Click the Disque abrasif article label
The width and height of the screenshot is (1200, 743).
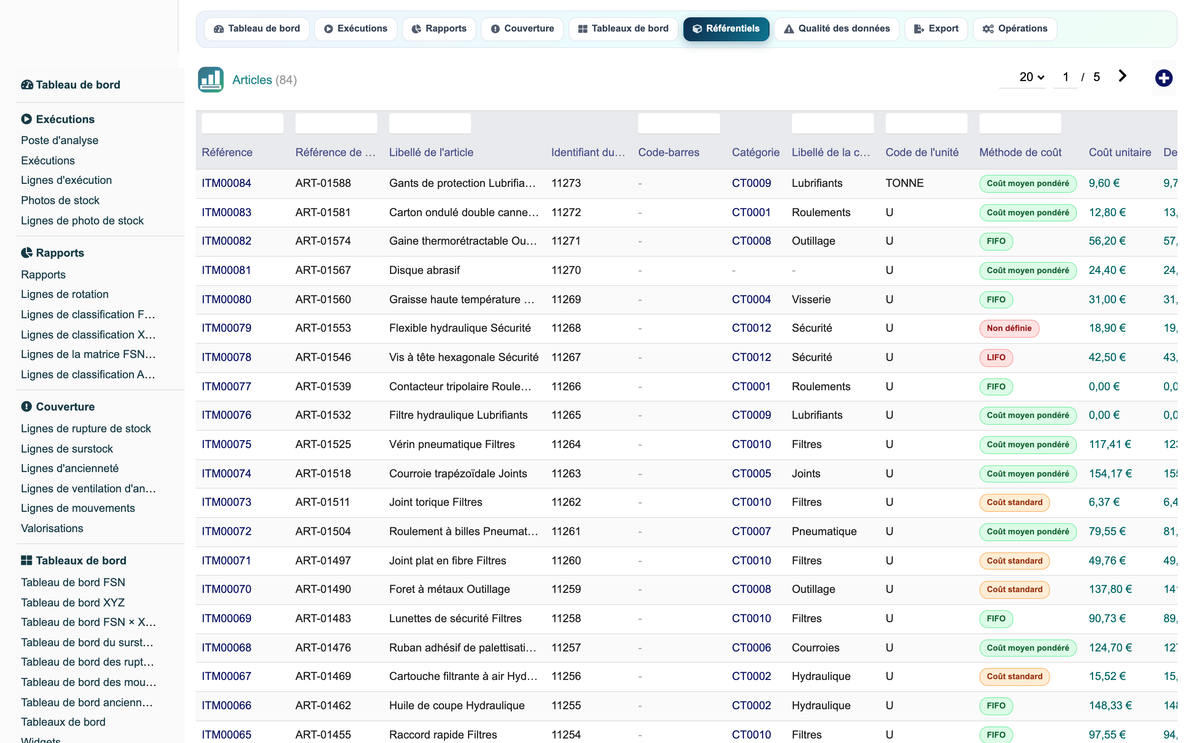pyautogui.click(x=425, y=271)
